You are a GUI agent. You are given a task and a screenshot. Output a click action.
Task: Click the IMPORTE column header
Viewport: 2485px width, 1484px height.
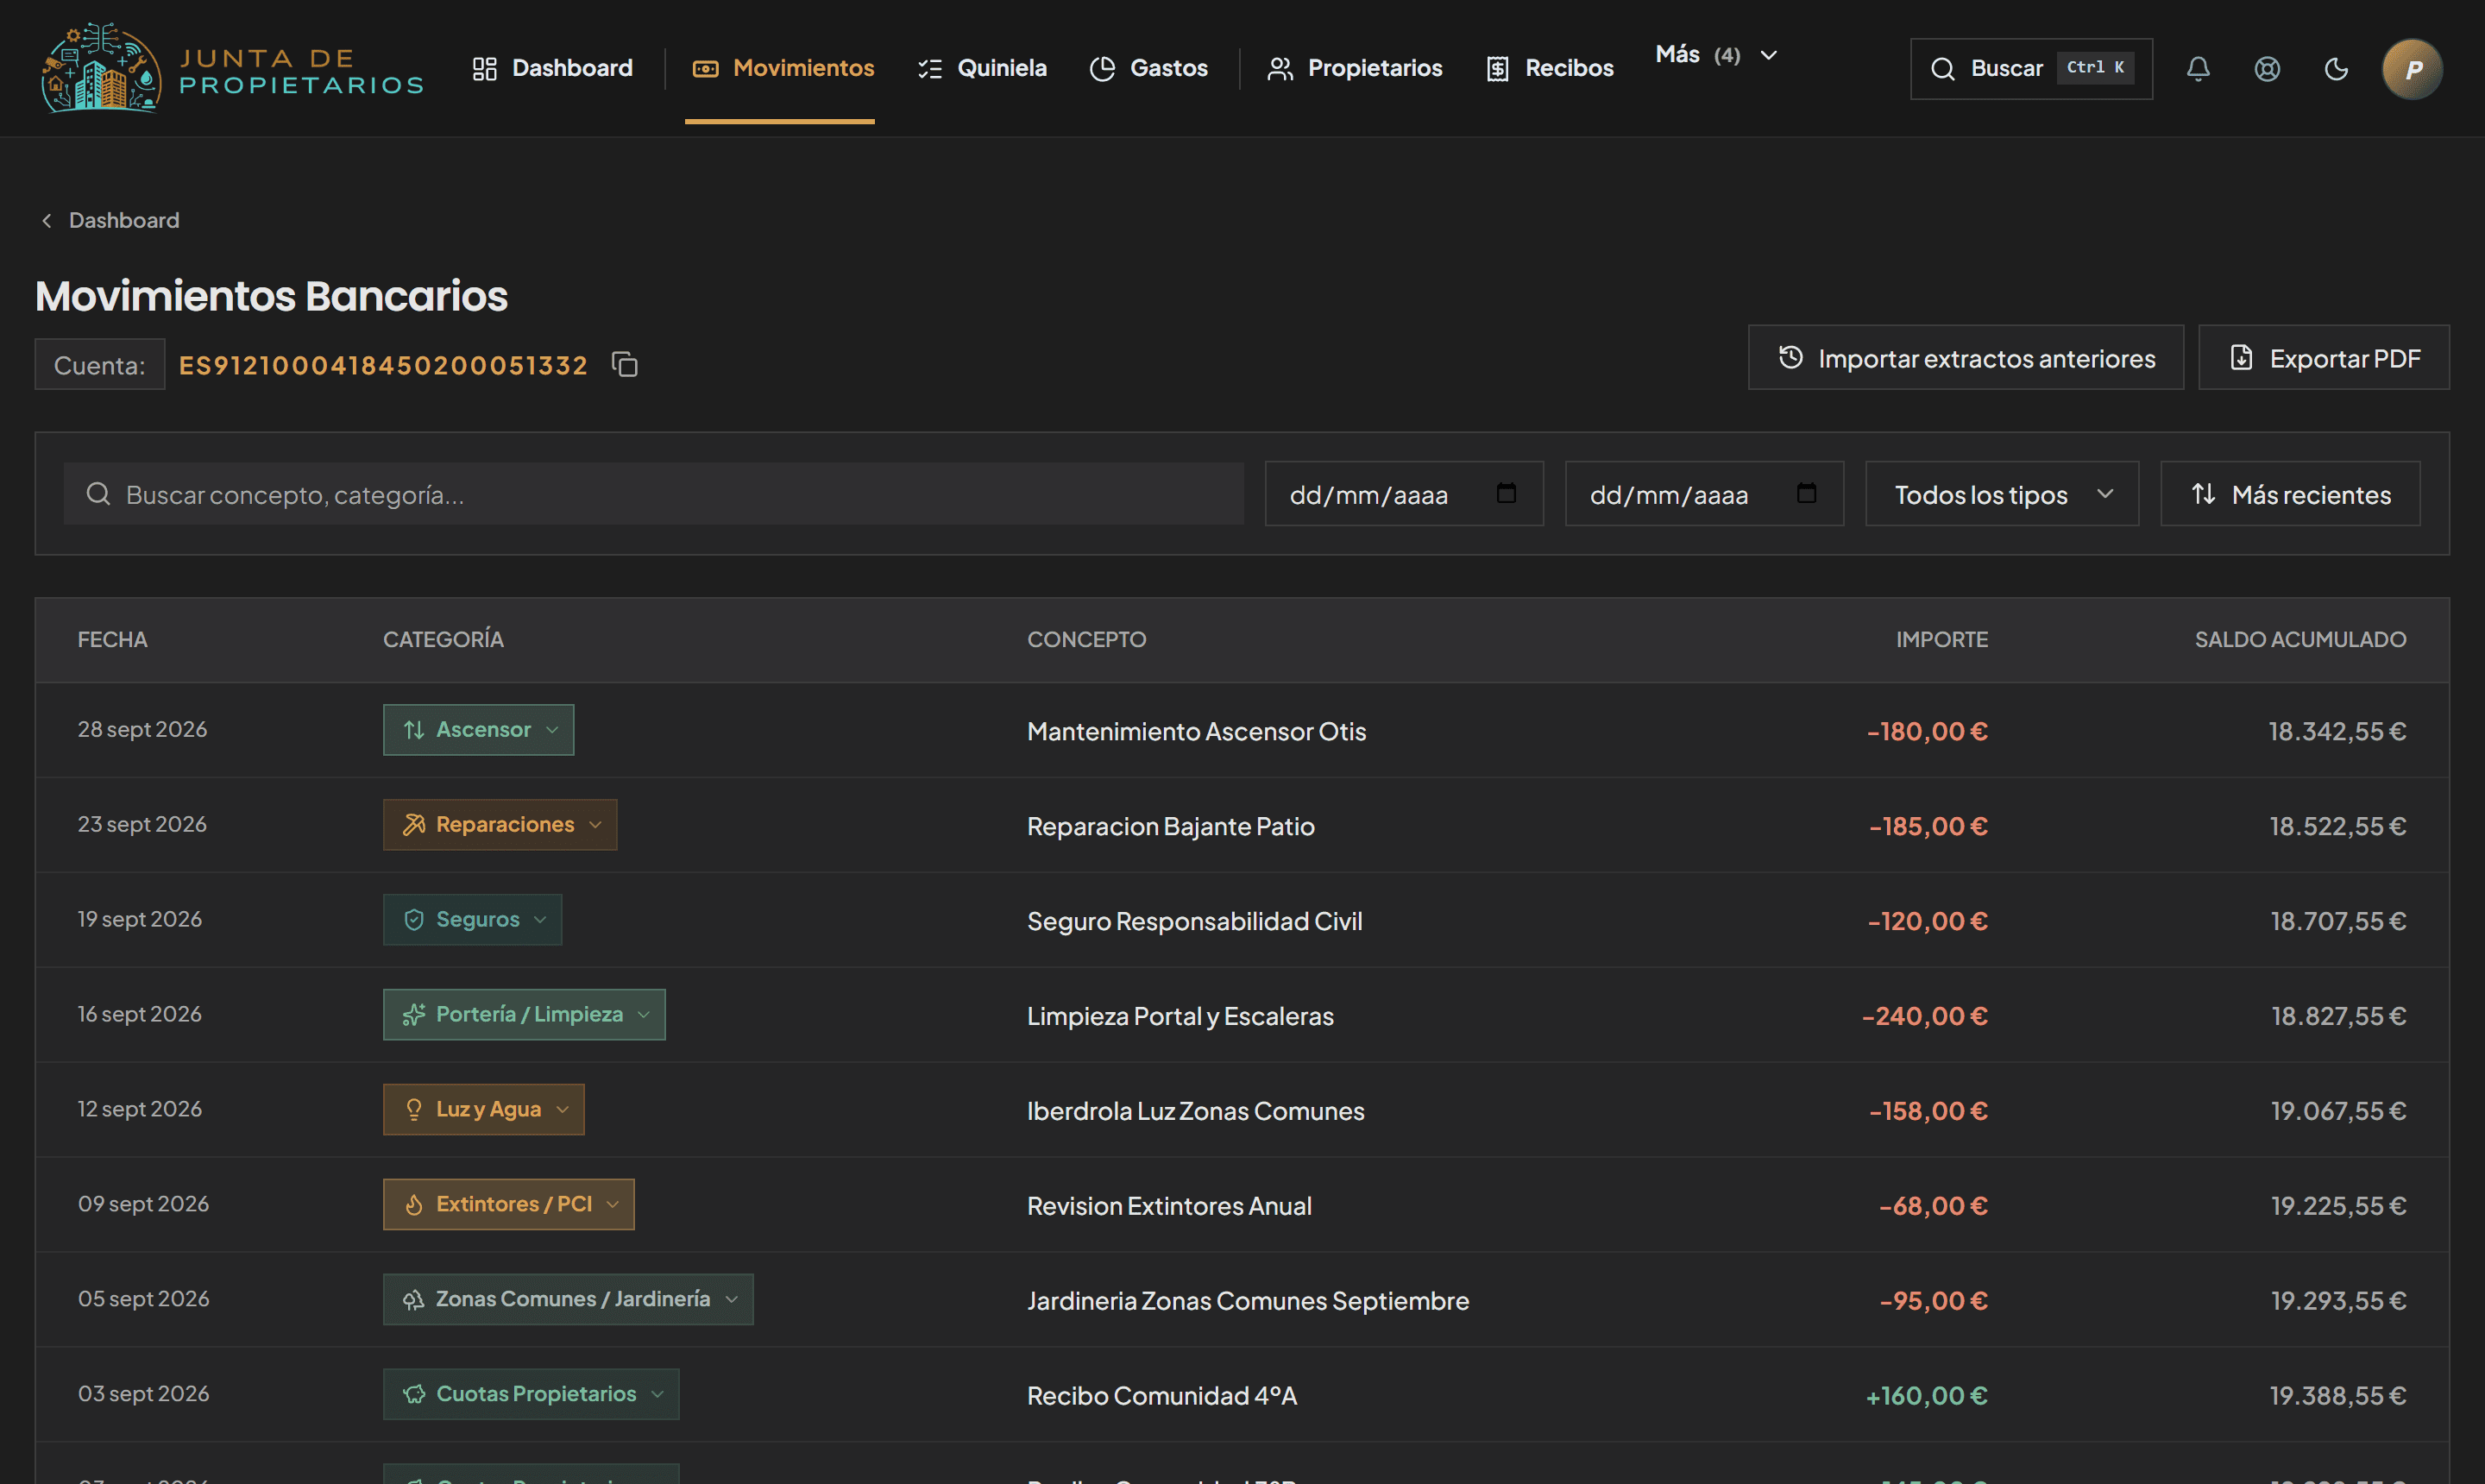(1942, 639)
